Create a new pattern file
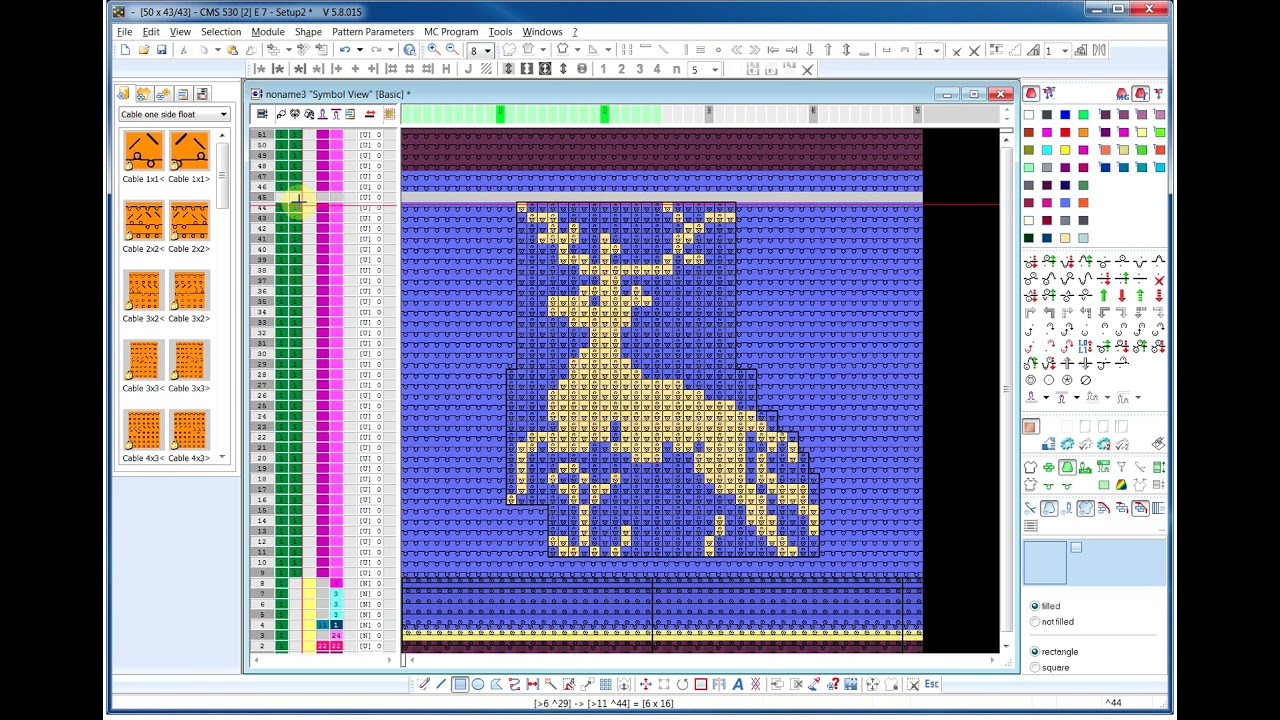1280x720 pixels. 125,49
